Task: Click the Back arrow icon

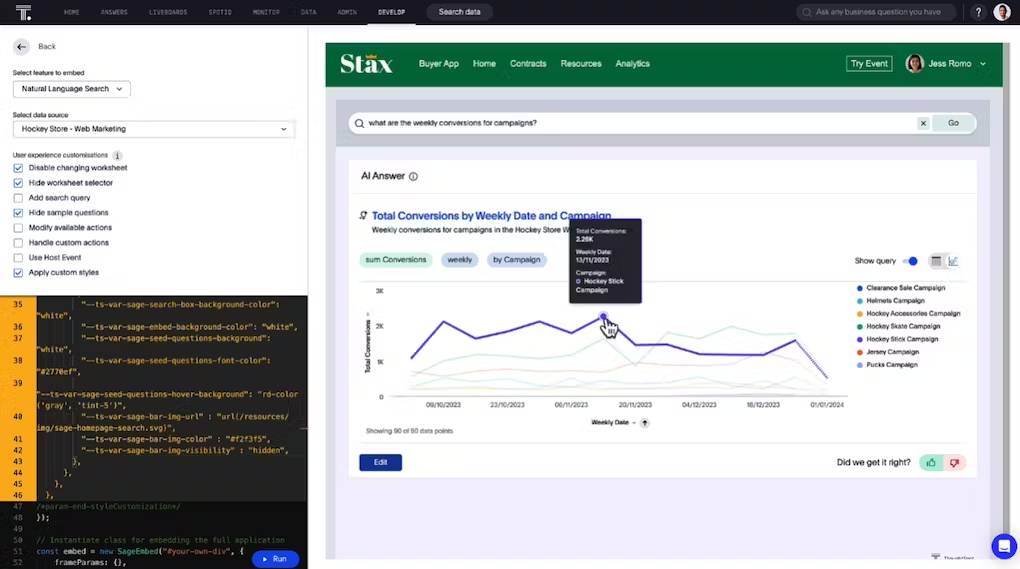Action: (x=21, y=47)
